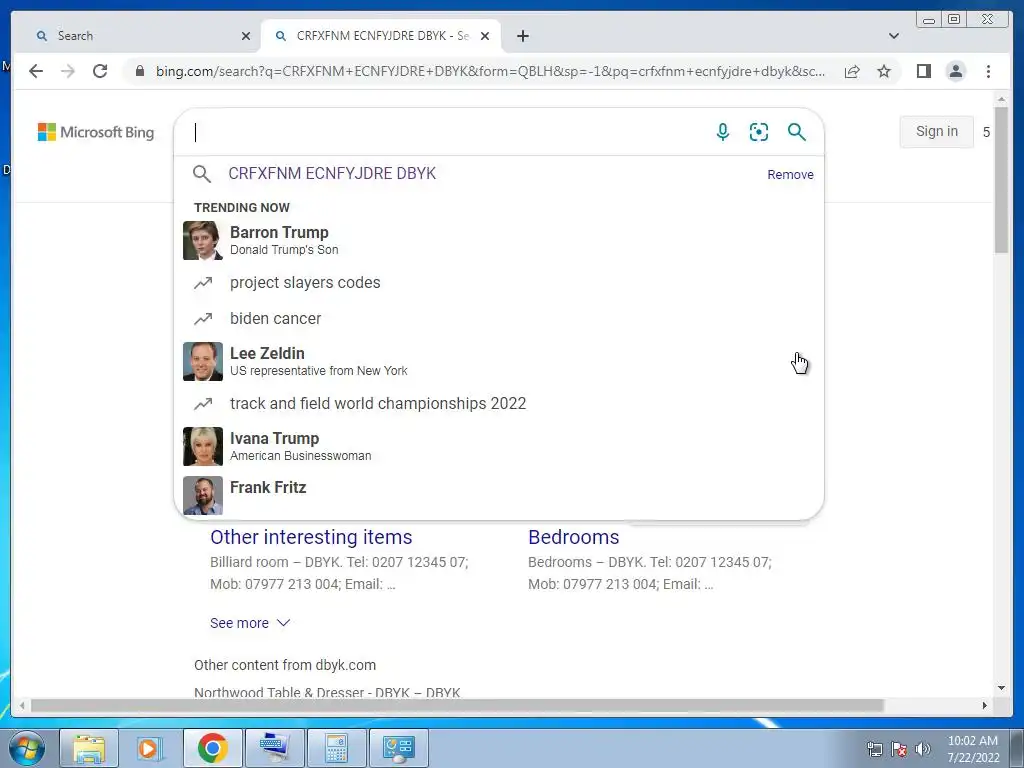Open Bedrooms result link
The image size is (1024, 768).
573,537
